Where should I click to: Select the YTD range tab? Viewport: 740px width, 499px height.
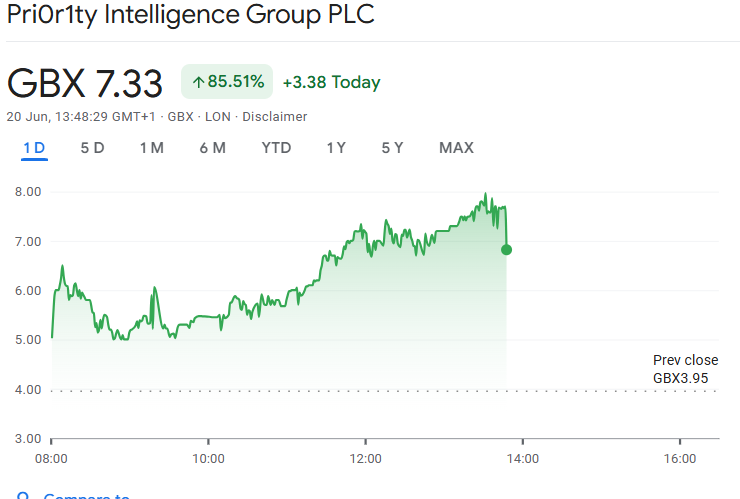276,148
